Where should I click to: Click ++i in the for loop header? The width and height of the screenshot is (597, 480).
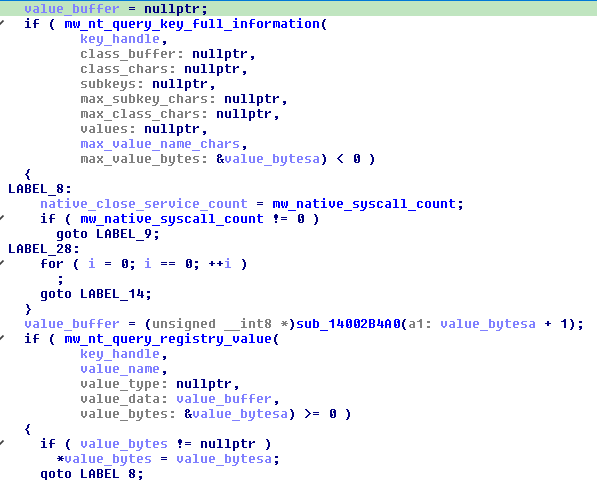point(220,263)
